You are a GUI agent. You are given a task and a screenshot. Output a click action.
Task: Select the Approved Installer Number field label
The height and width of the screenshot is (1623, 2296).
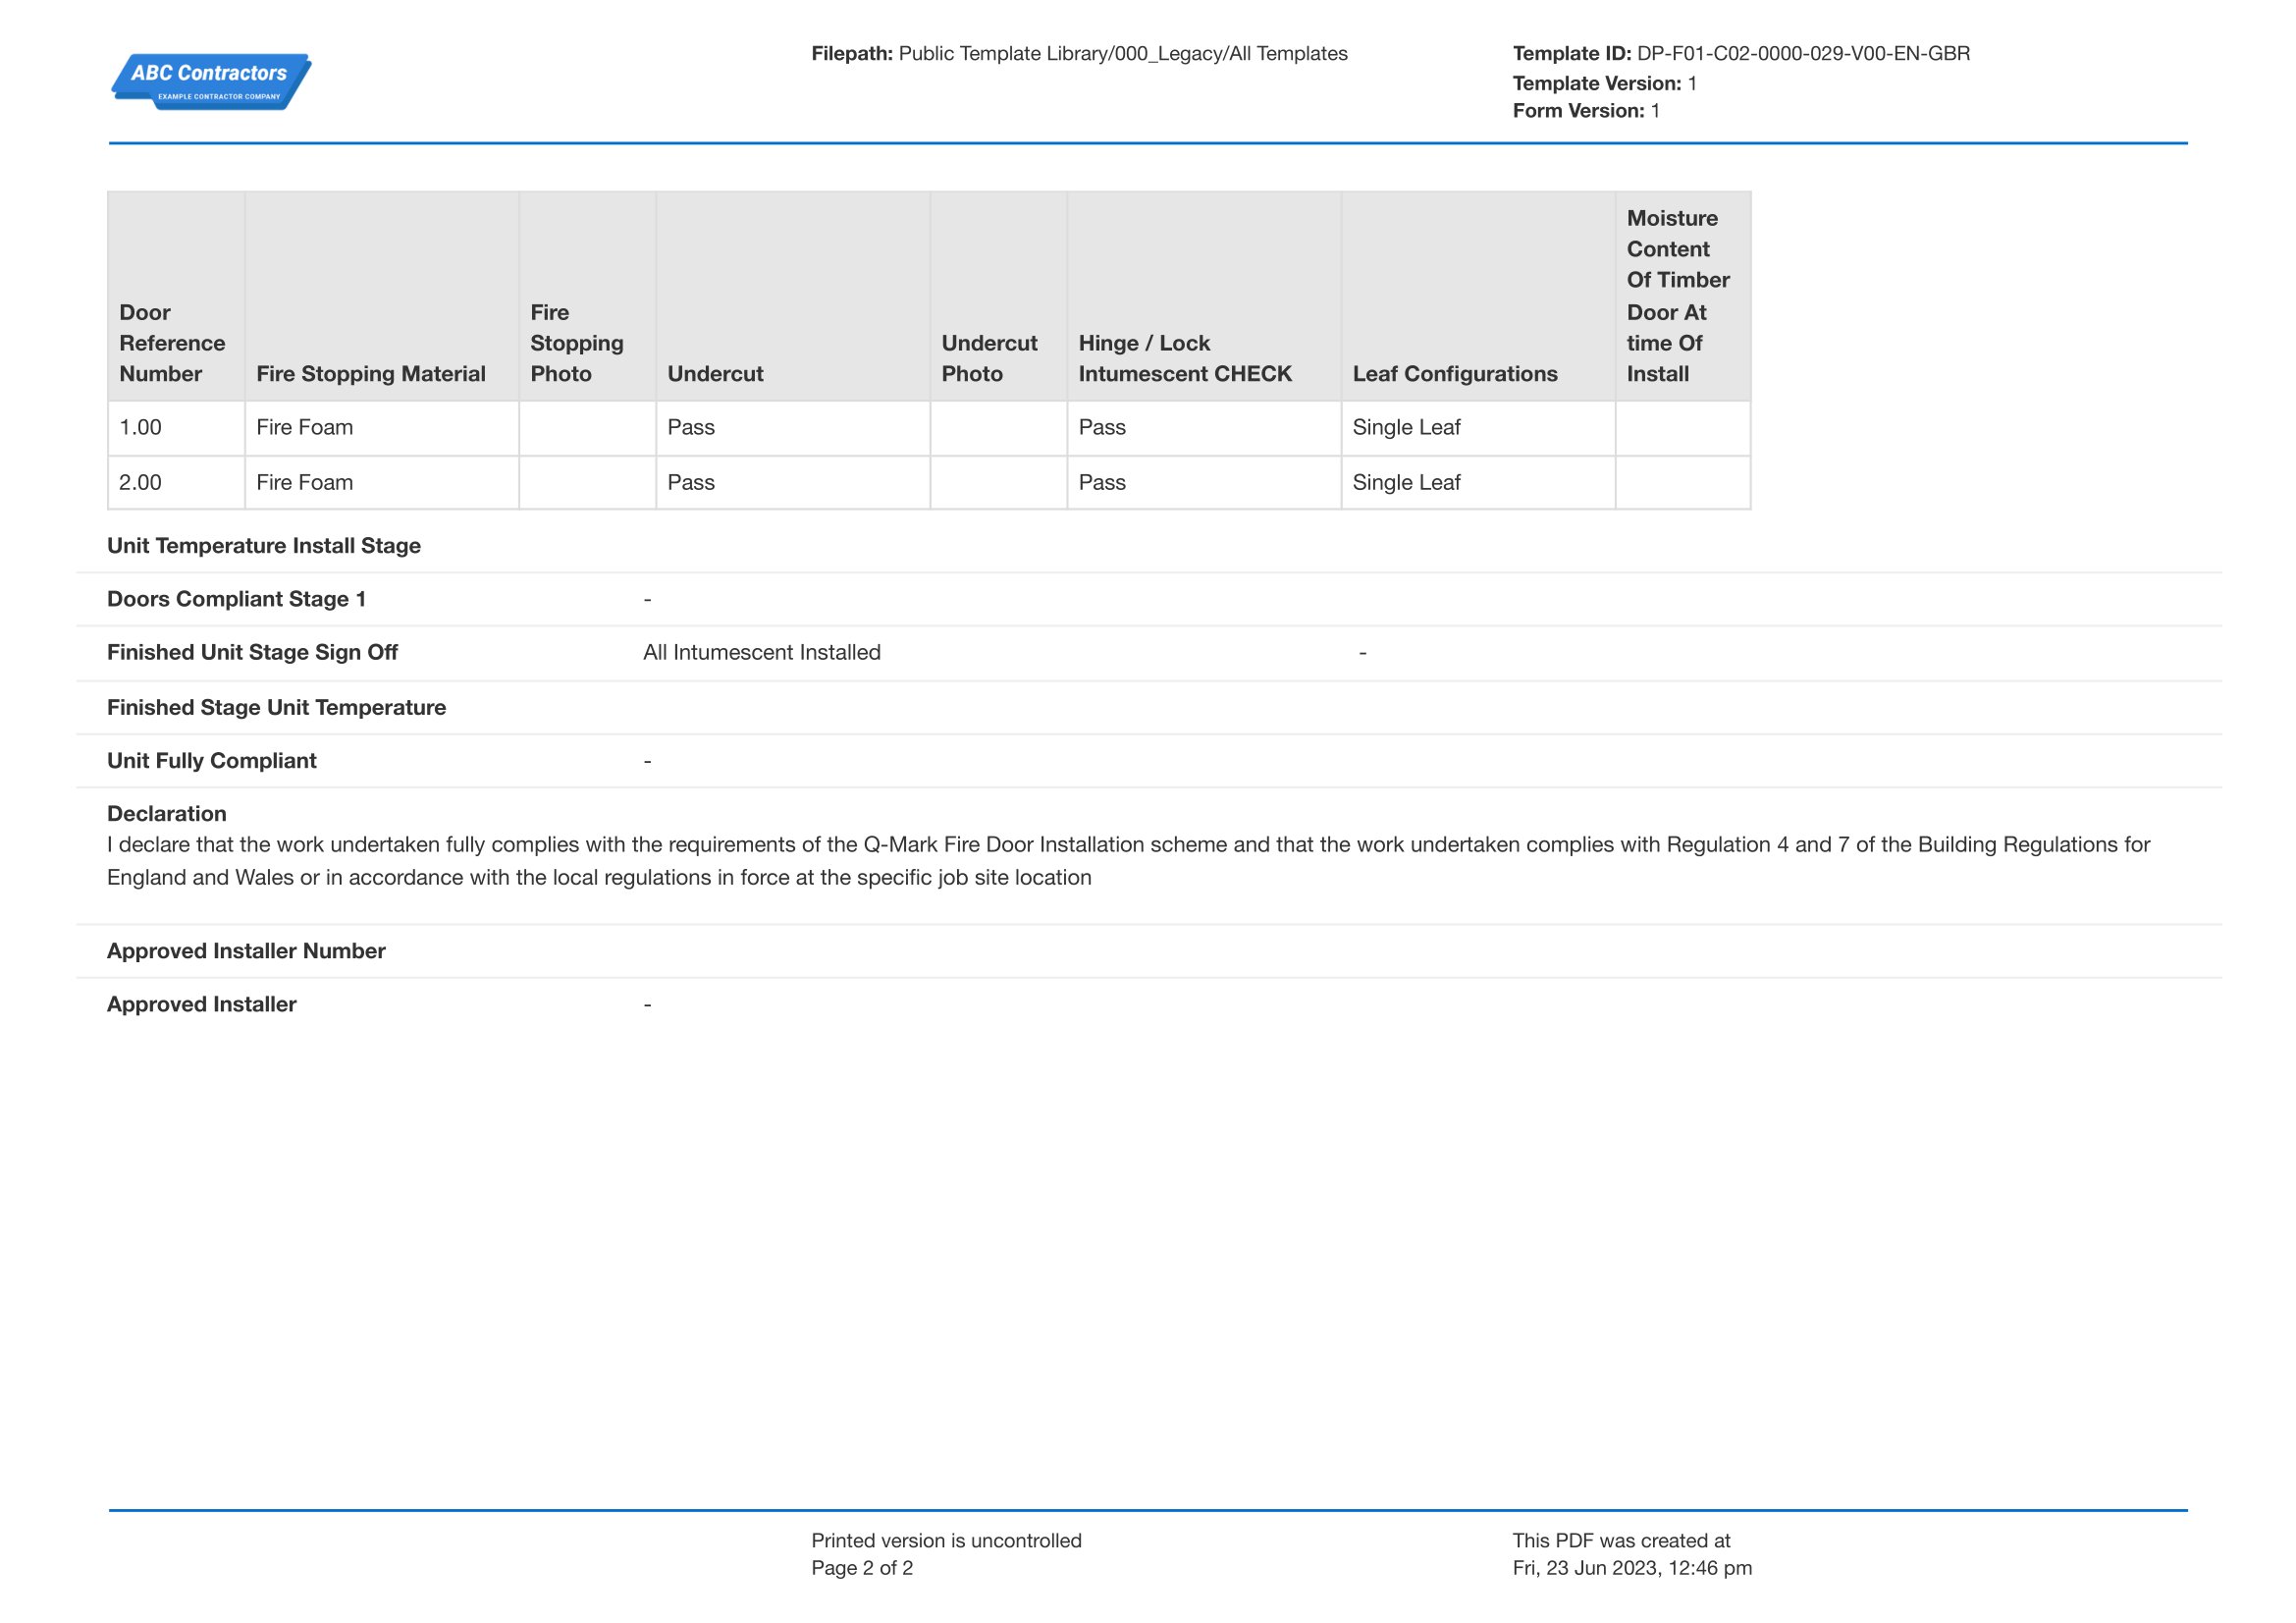pyautogui.click(x=246, y=951)
